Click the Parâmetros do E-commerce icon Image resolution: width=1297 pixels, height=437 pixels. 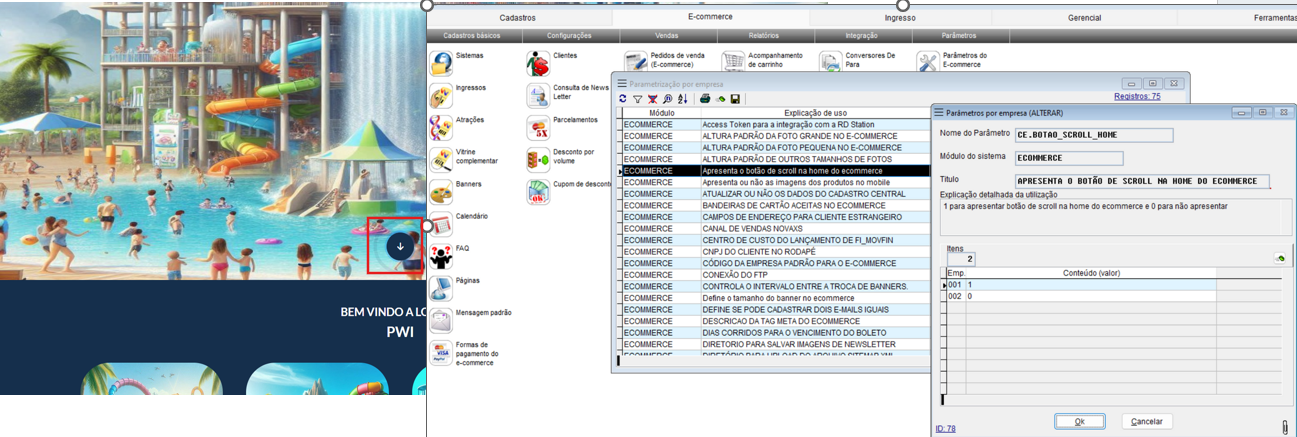click(928, 62)
